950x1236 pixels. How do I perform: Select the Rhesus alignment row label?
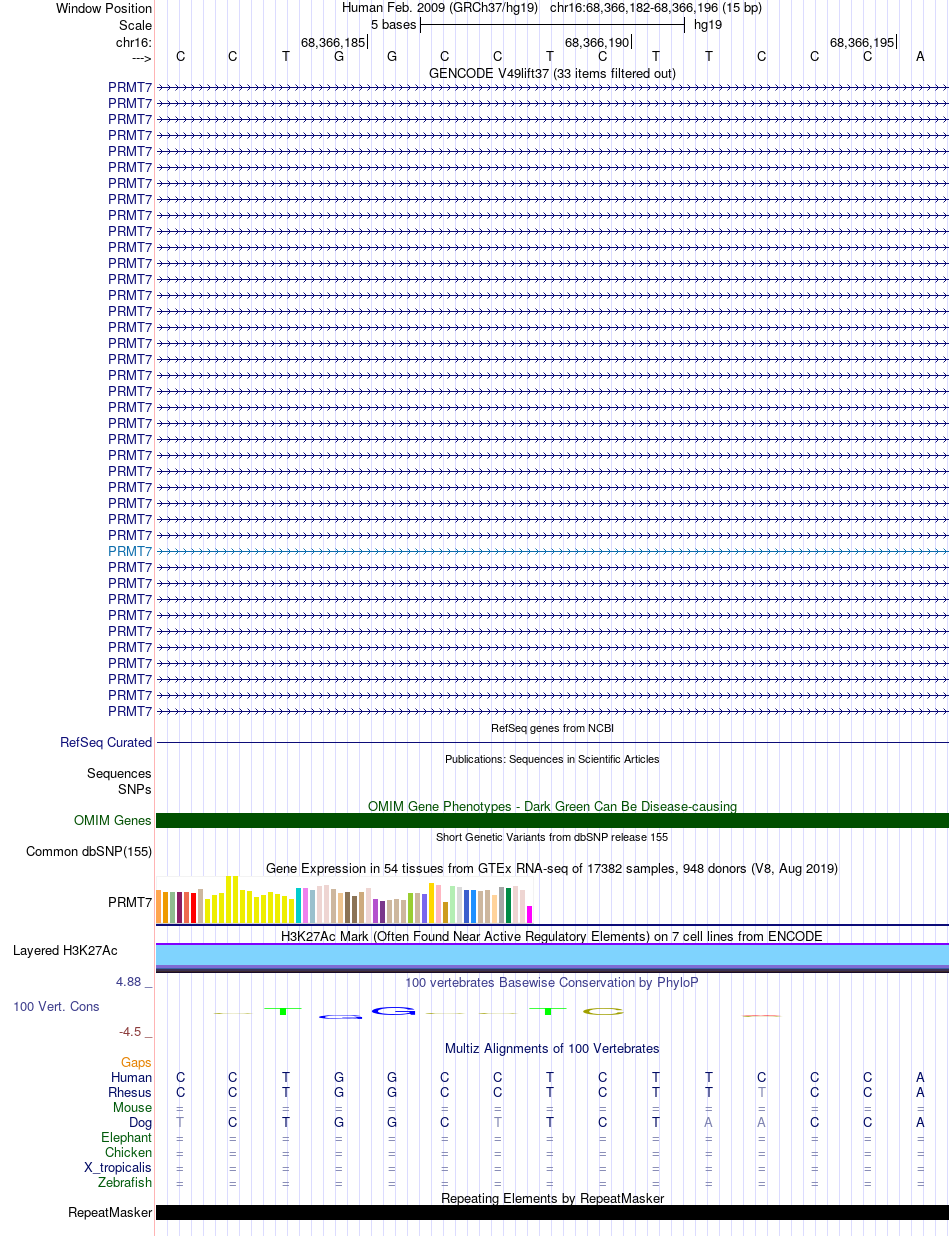(130, 1093)
